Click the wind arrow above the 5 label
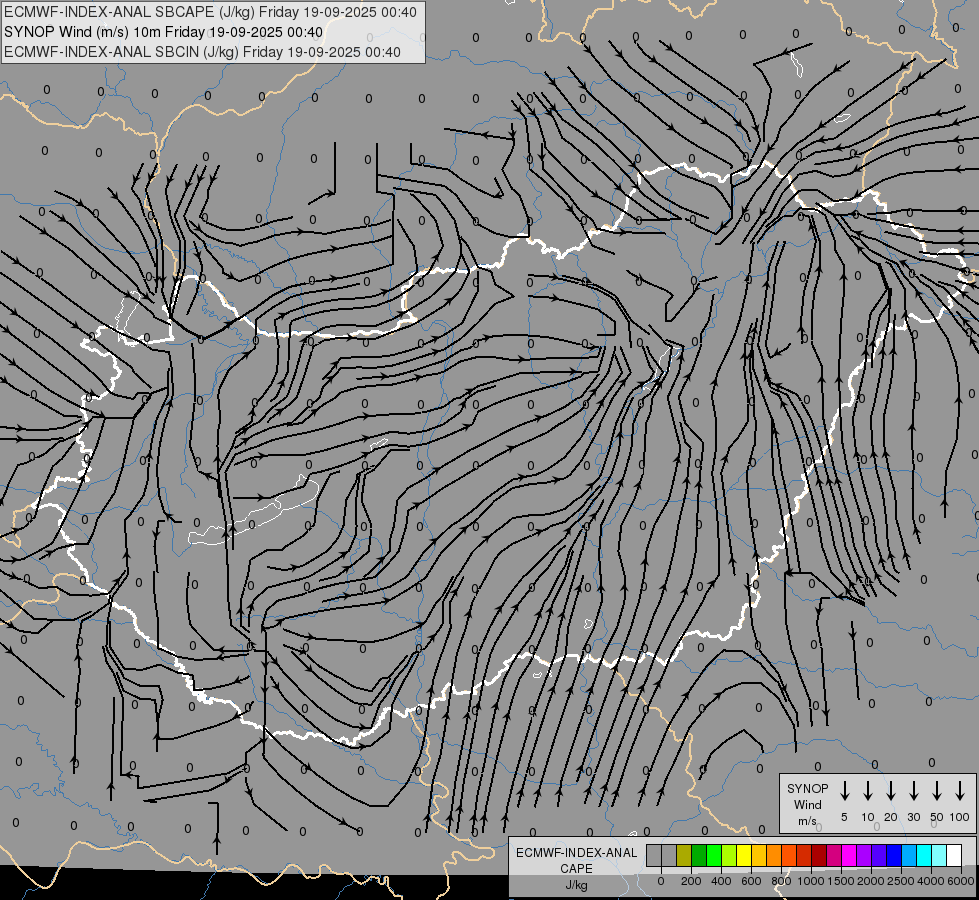 coord(845,791)
